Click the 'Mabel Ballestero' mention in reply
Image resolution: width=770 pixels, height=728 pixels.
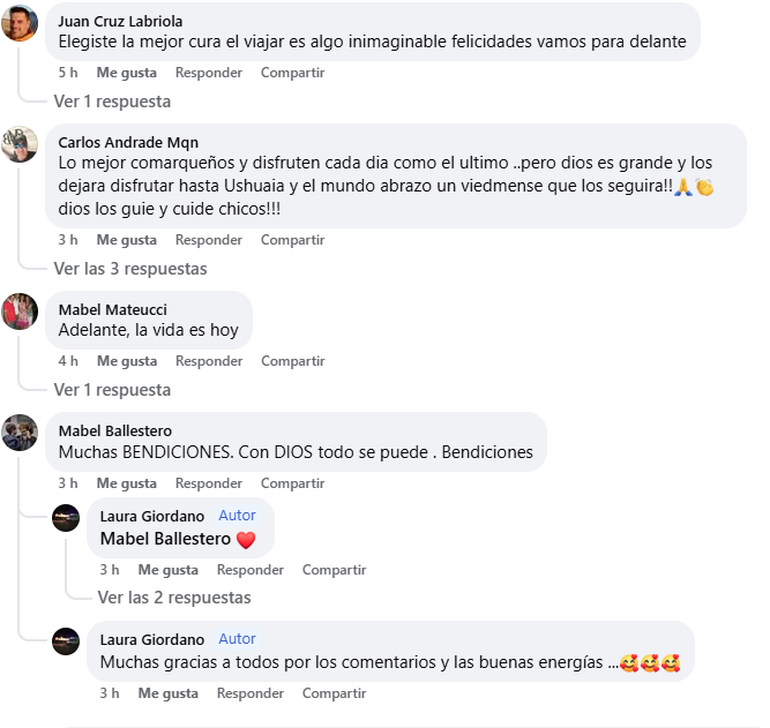[x=166, y=540]
